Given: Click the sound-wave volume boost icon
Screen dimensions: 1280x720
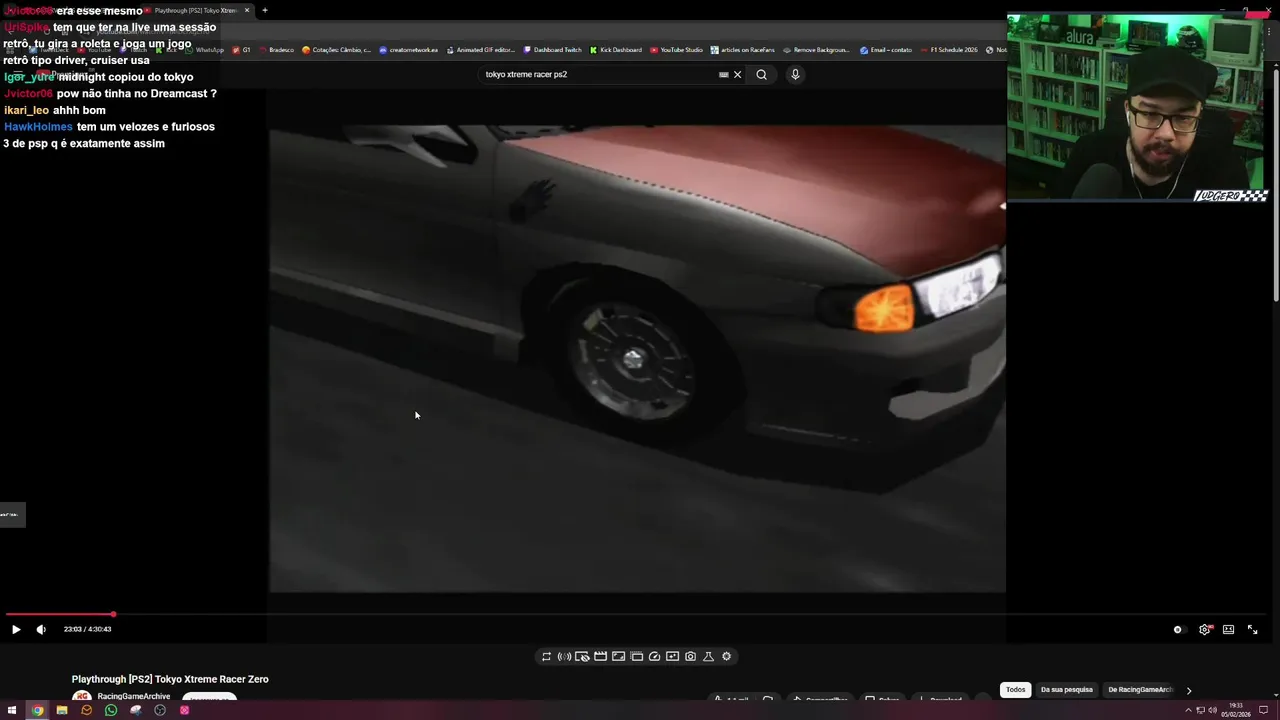Looking at the screenshot, I should tap(564, 657).
